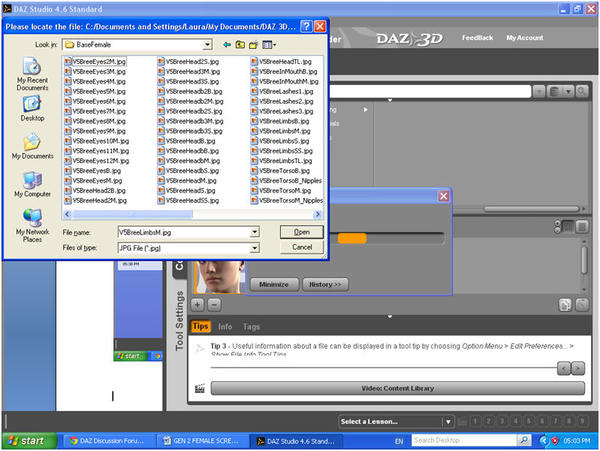Open the Feedback link in DAZ header
The height and width of the screenshot is (451, 600).
pos(477,37)
